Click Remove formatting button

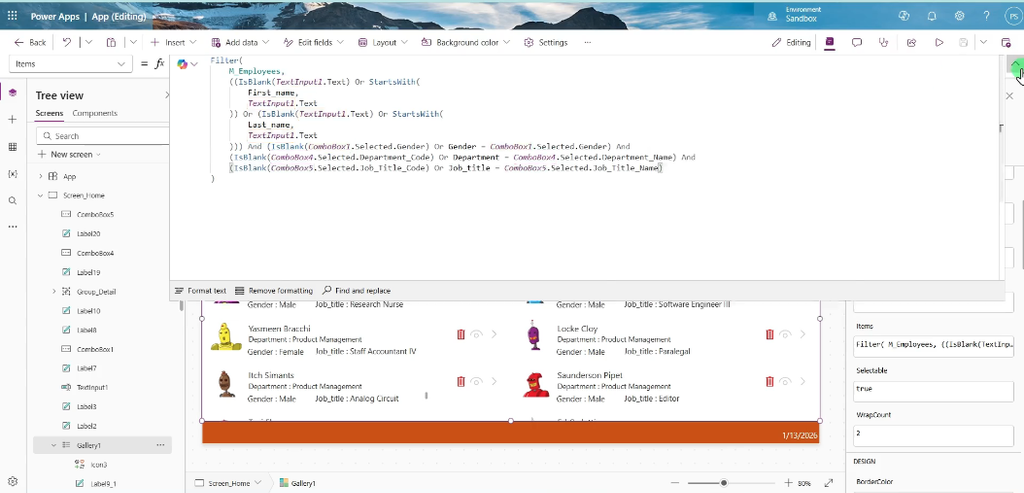pyautogui.click(x=274, y=291)
